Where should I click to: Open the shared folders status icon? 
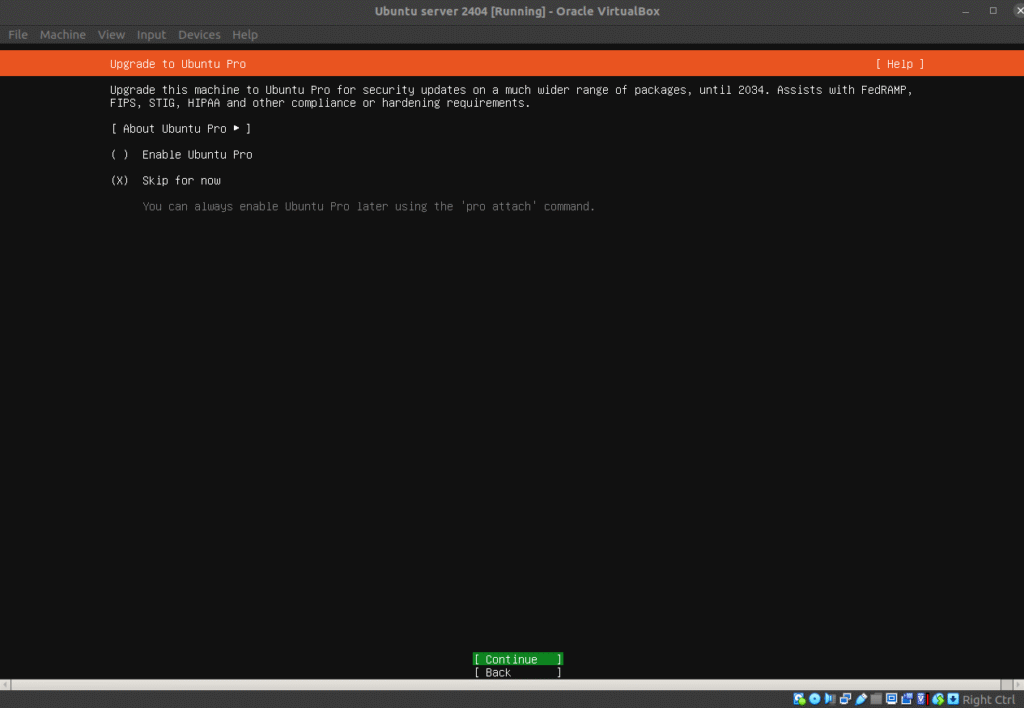pos(877,699)
